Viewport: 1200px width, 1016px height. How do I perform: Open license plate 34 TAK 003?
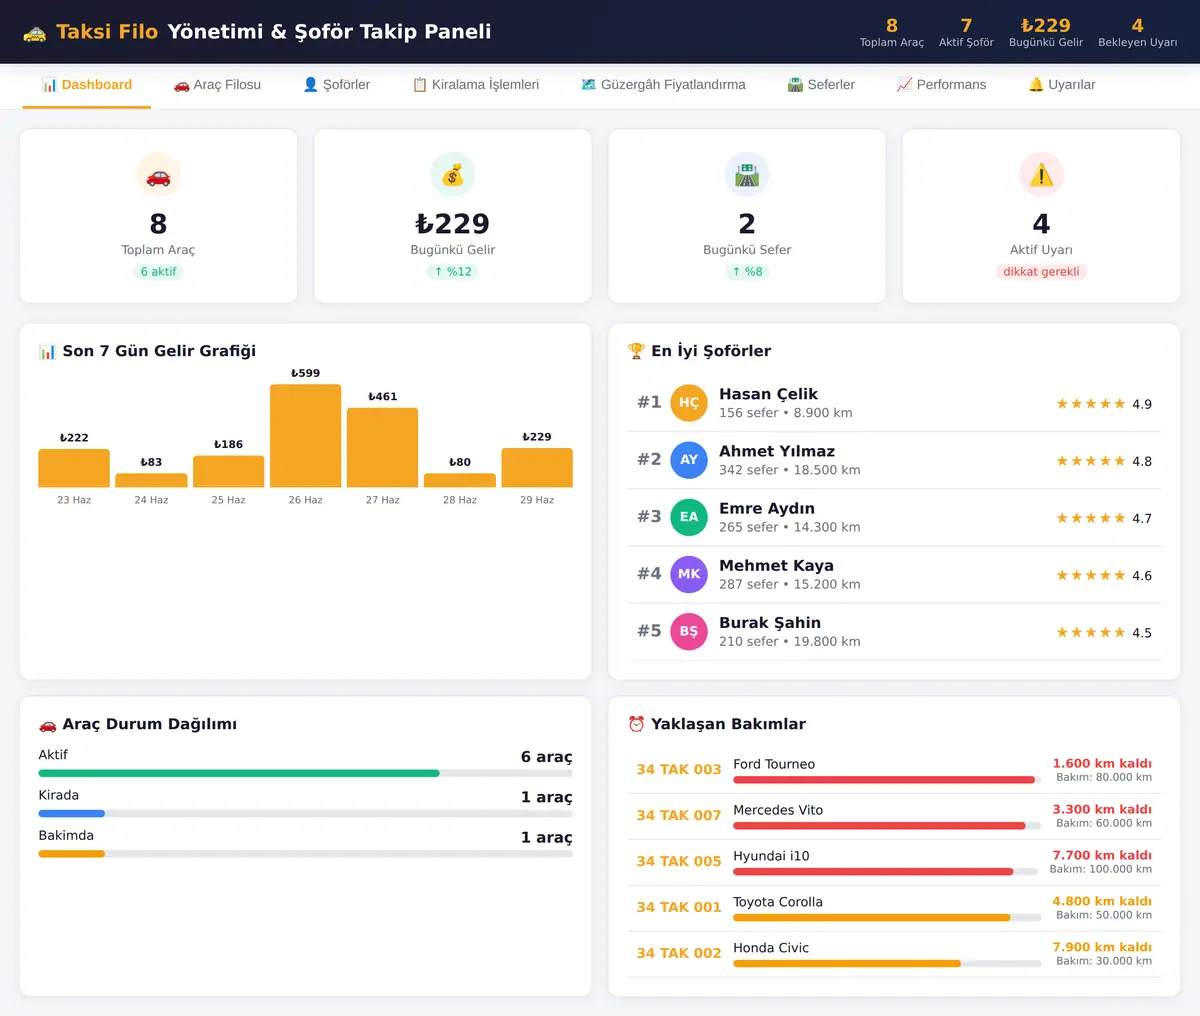679,770
